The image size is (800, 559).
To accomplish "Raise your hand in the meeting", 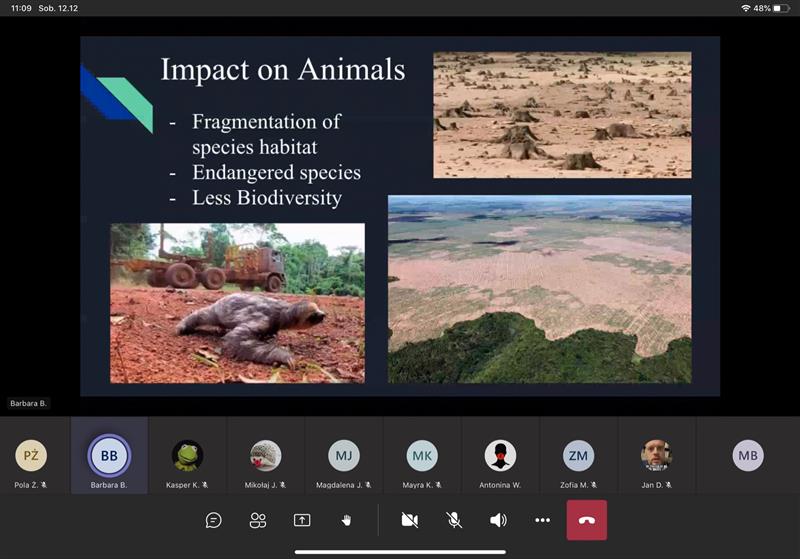I will tap(347, 520).
